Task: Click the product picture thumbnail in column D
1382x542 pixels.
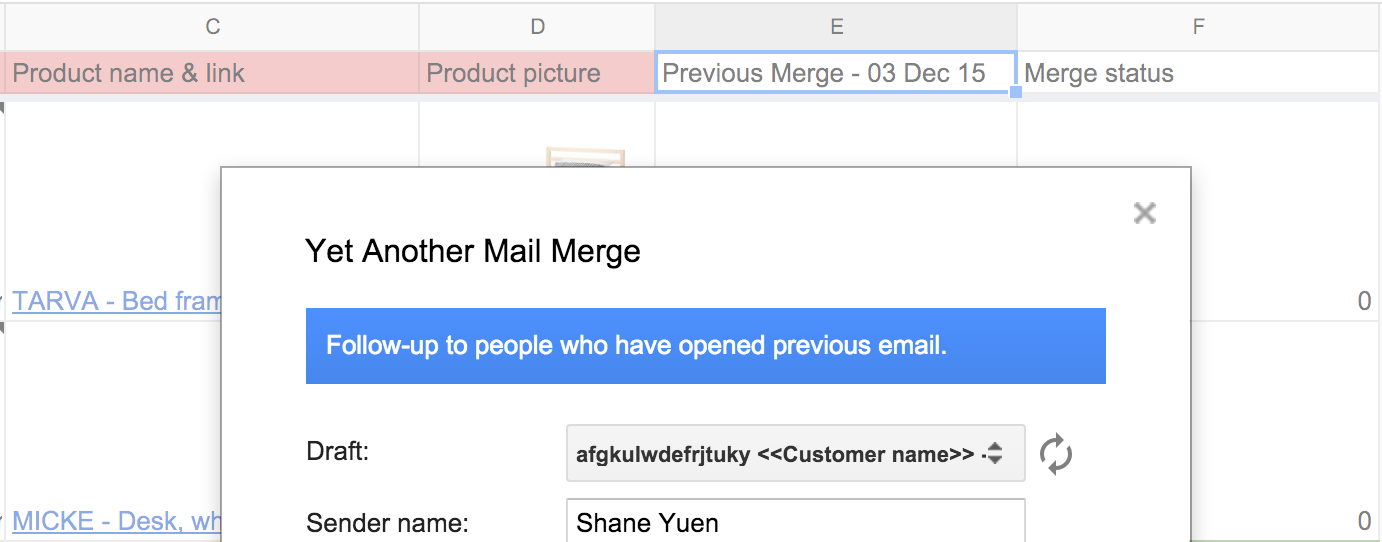Action: [x=586, y=157]
